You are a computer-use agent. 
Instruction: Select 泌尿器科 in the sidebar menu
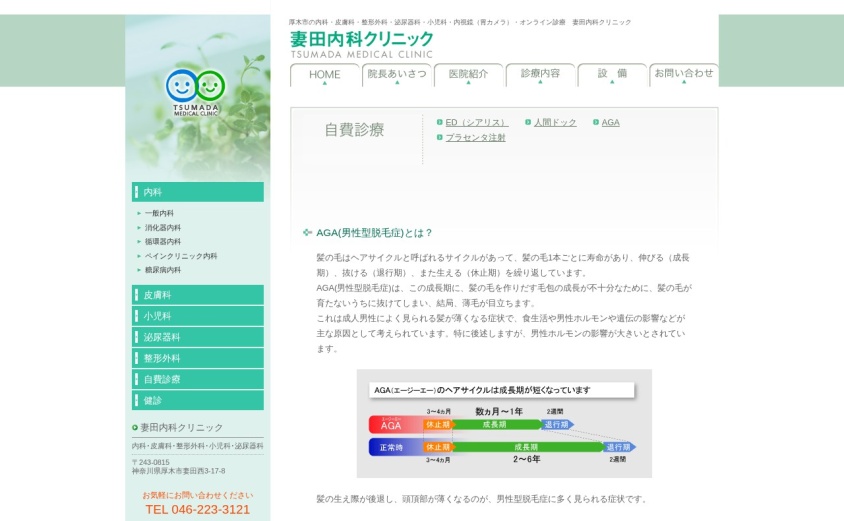click(x=198, y=337)
